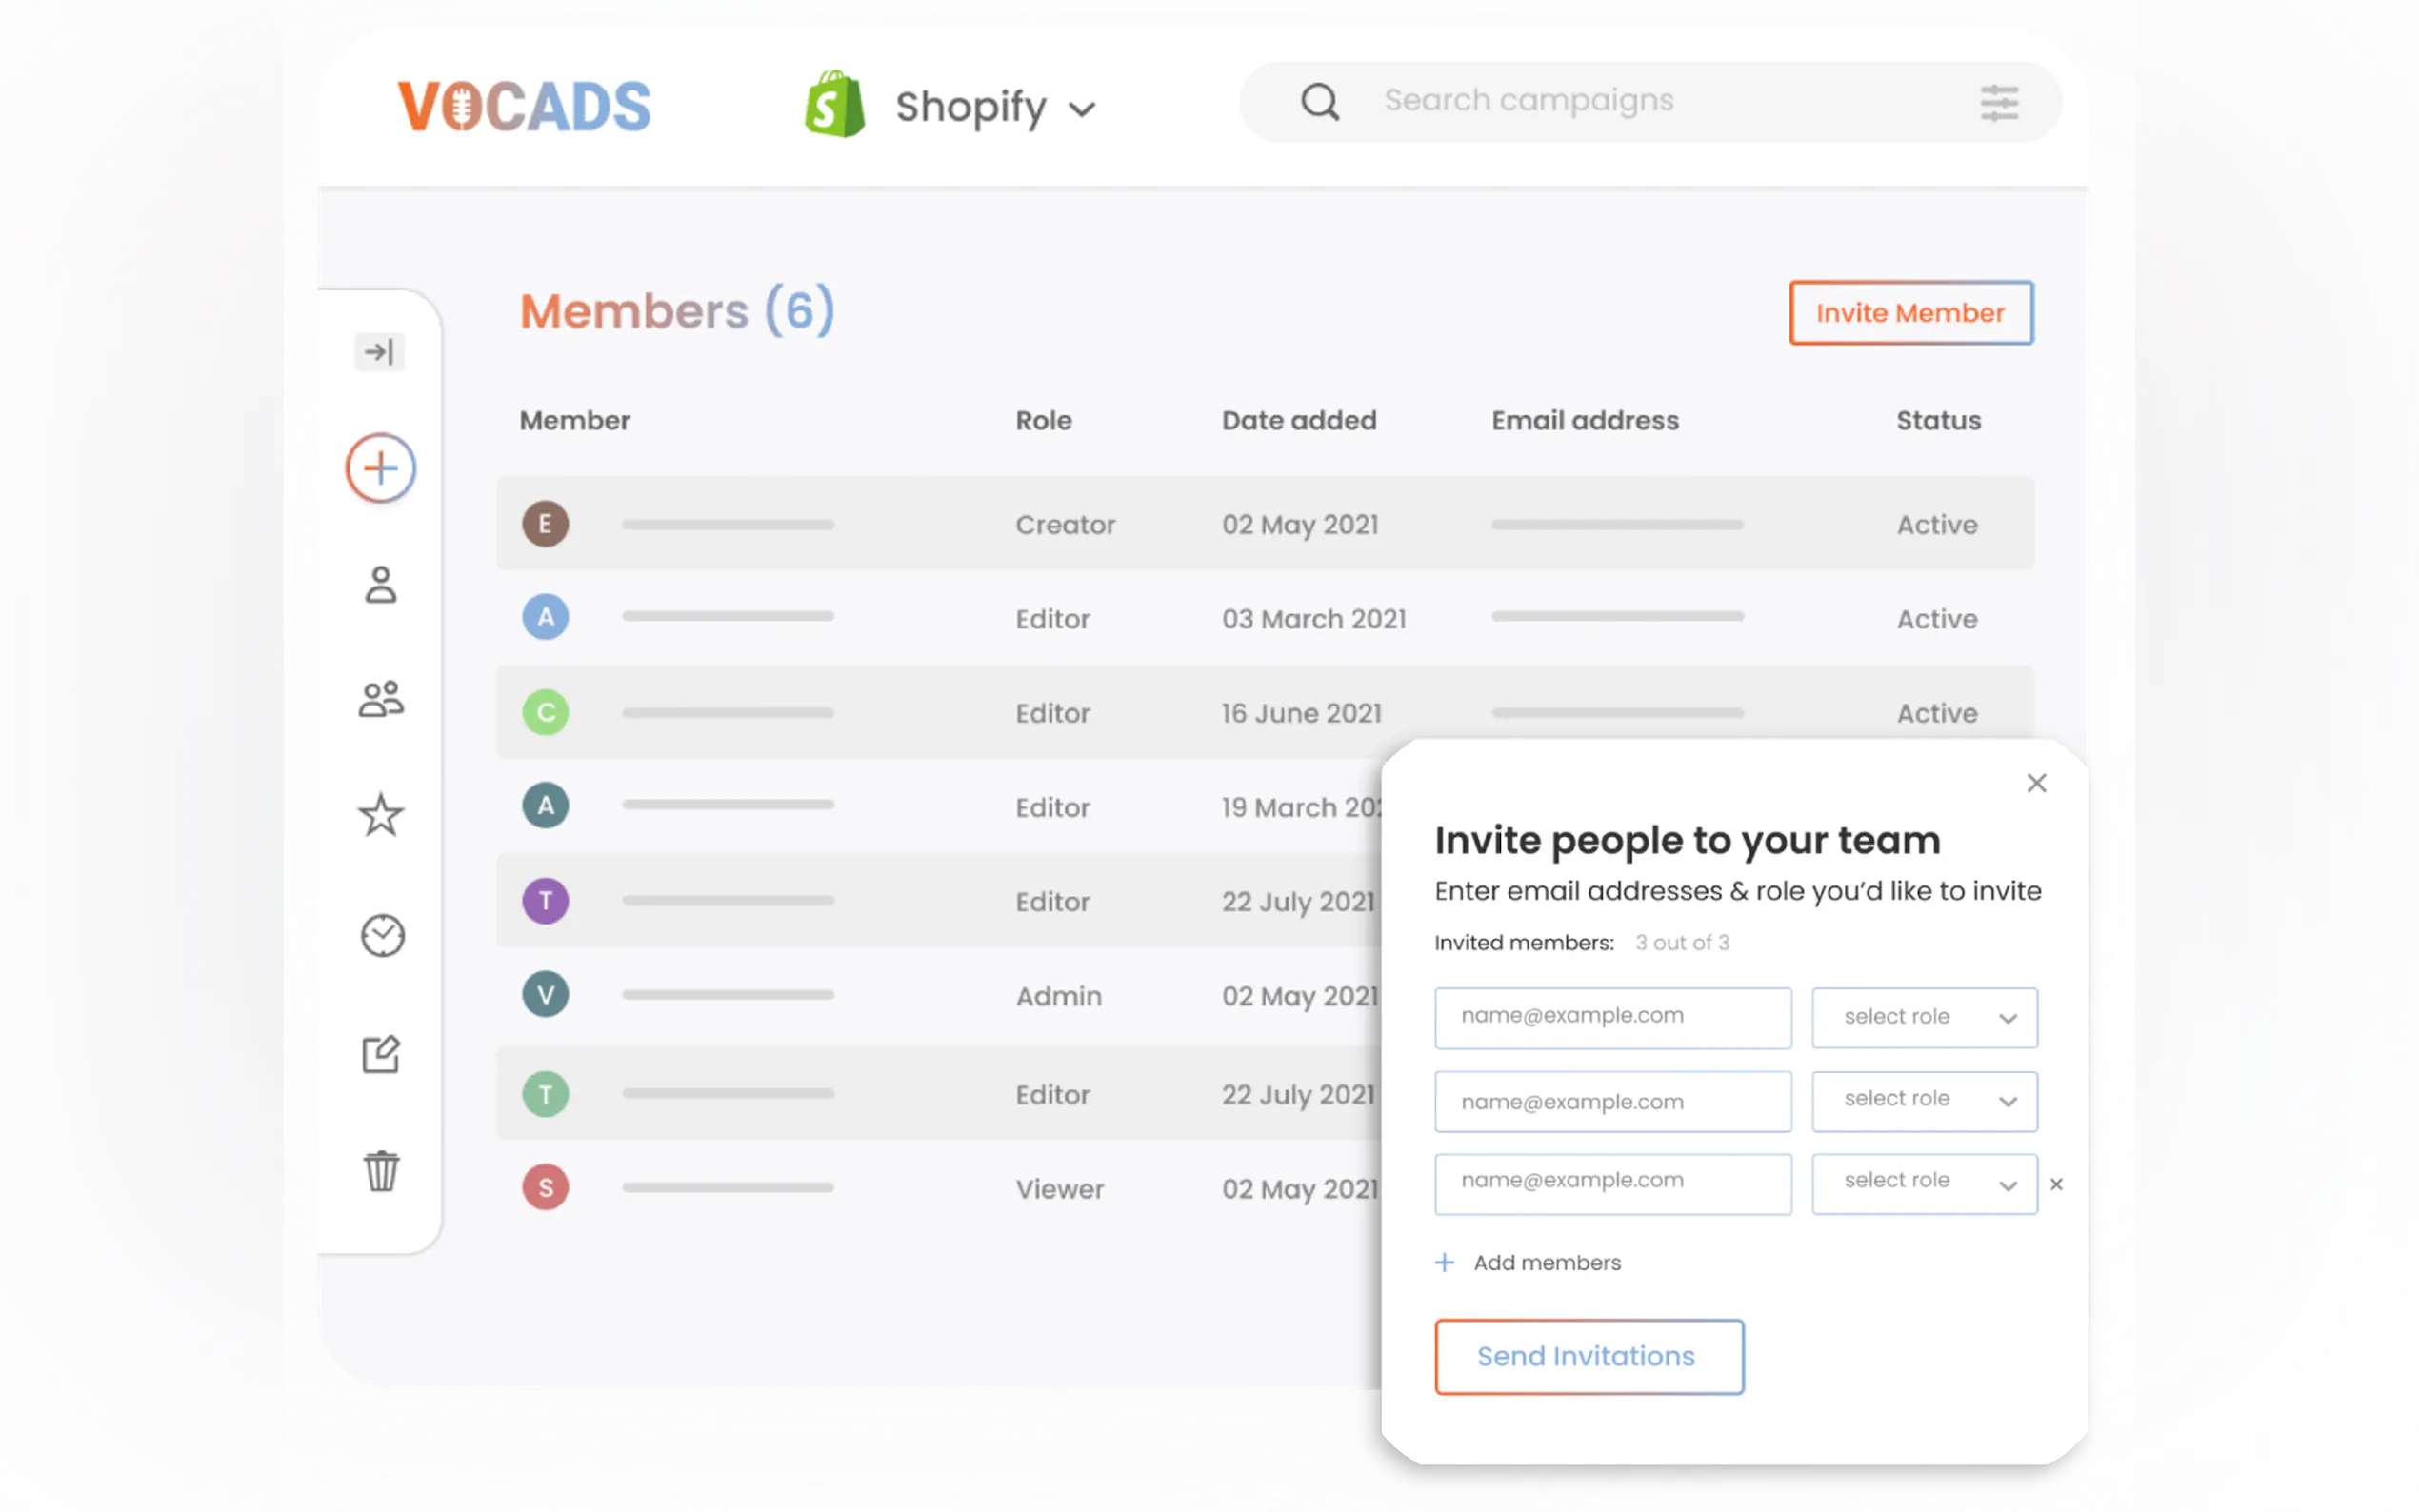The height and width of the screenshot is (1512, 2419).
Task: Close the invite people dialog
Action: 2036,783
